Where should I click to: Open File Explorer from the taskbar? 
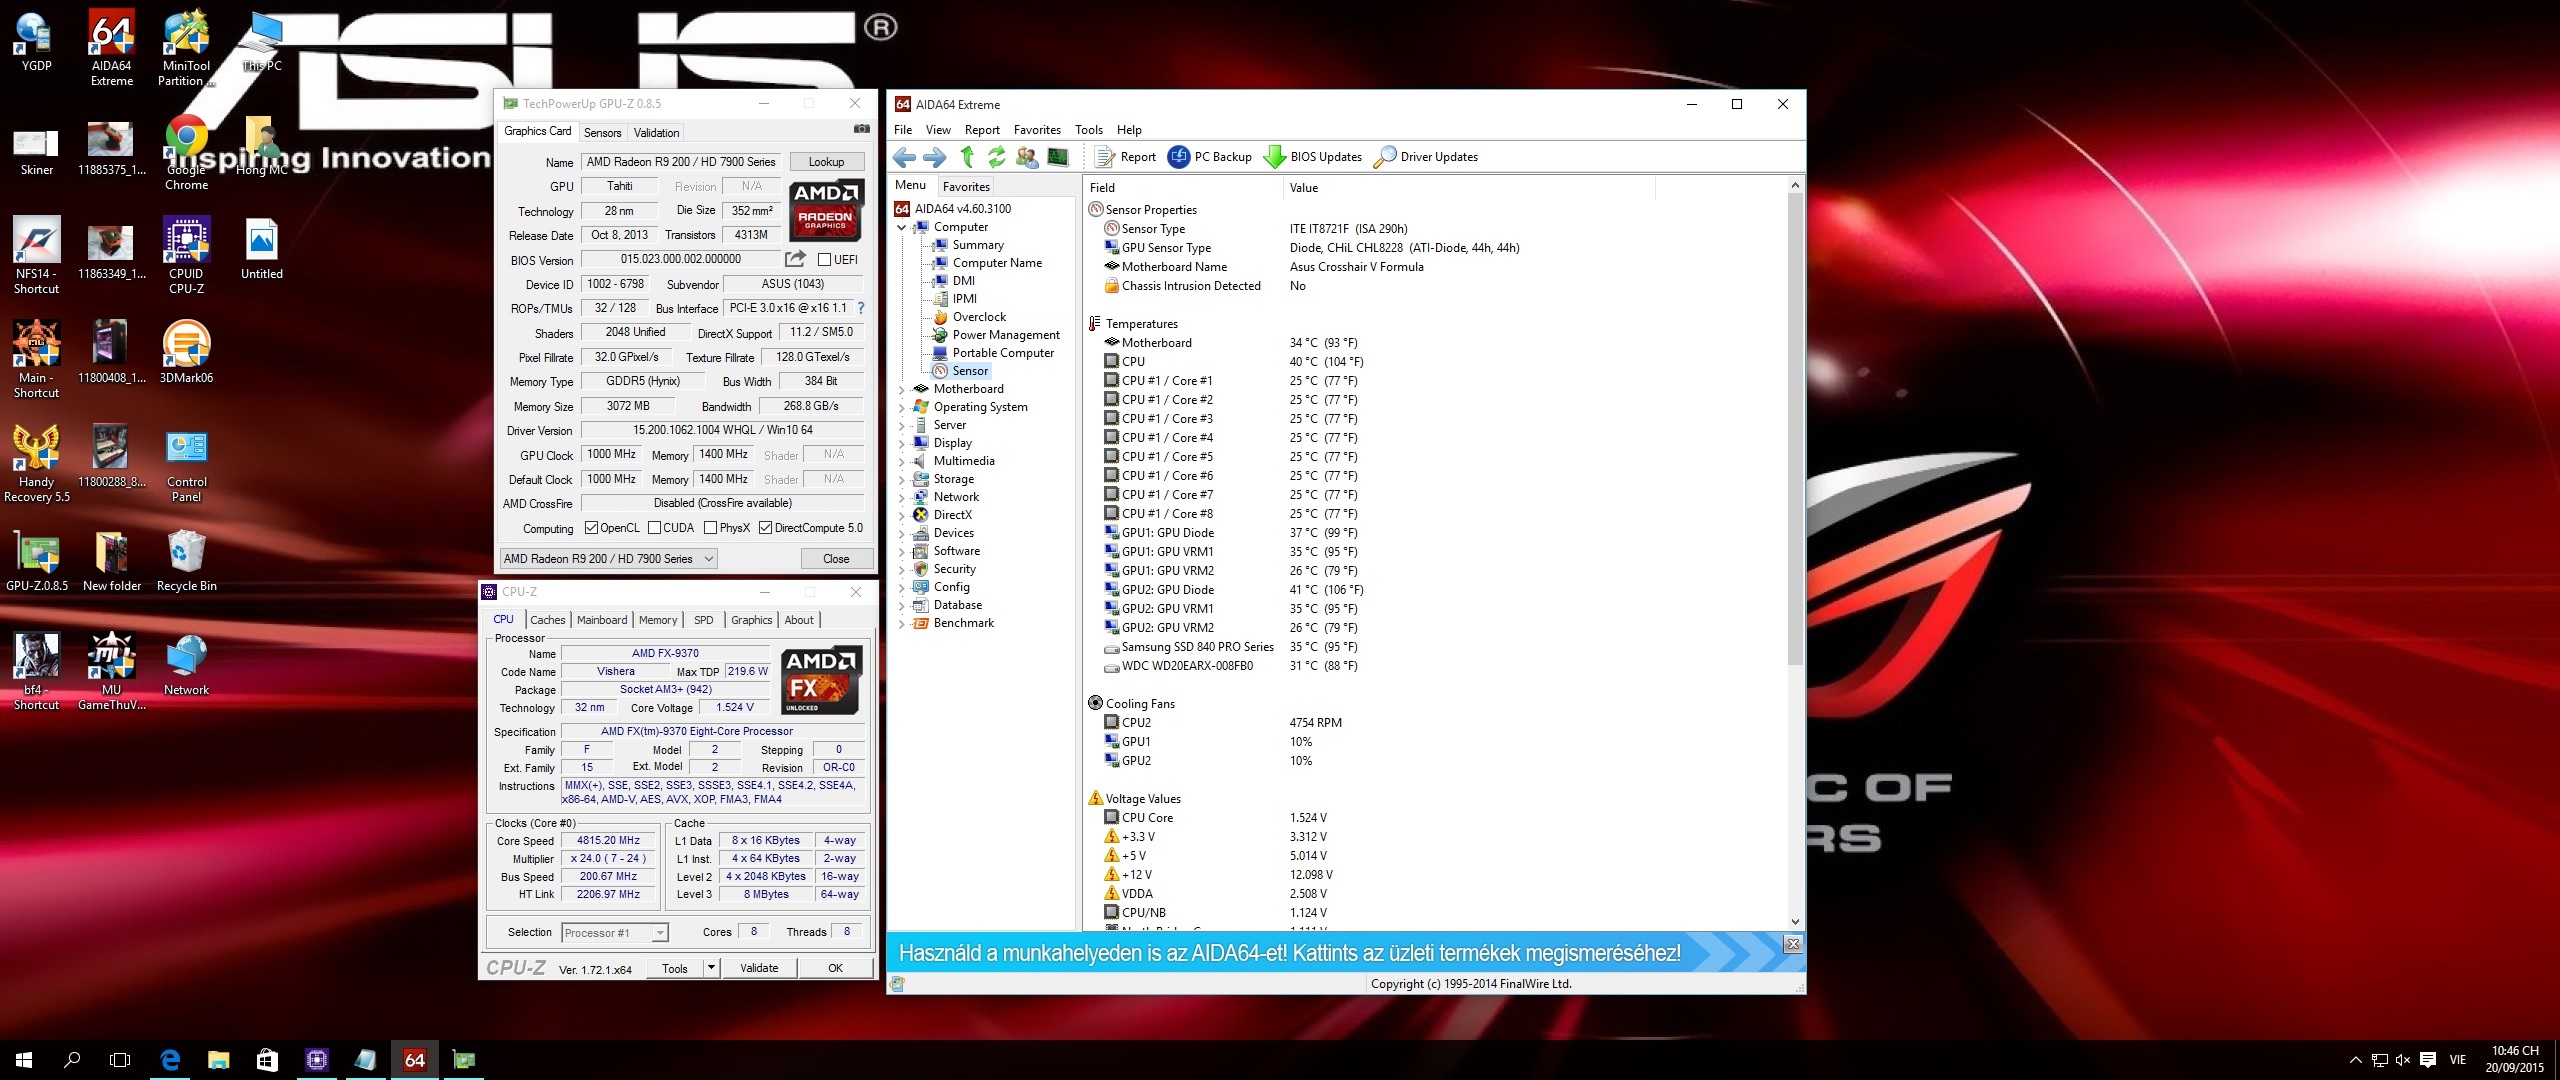tap(218, 1060)
